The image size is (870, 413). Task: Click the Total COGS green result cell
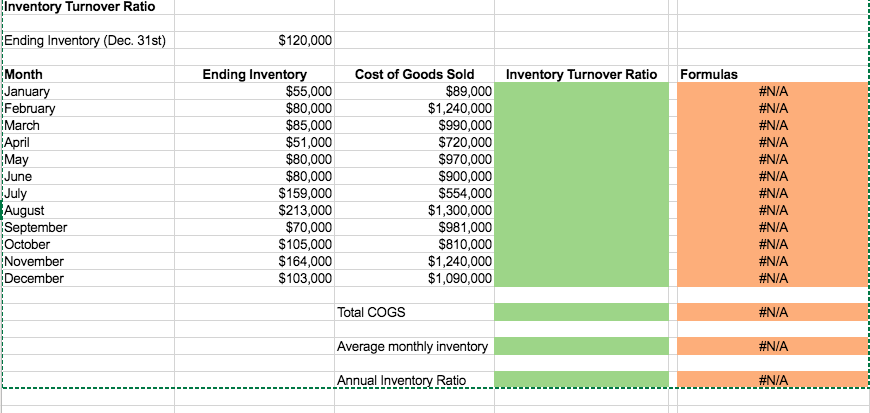click(581, 312)
